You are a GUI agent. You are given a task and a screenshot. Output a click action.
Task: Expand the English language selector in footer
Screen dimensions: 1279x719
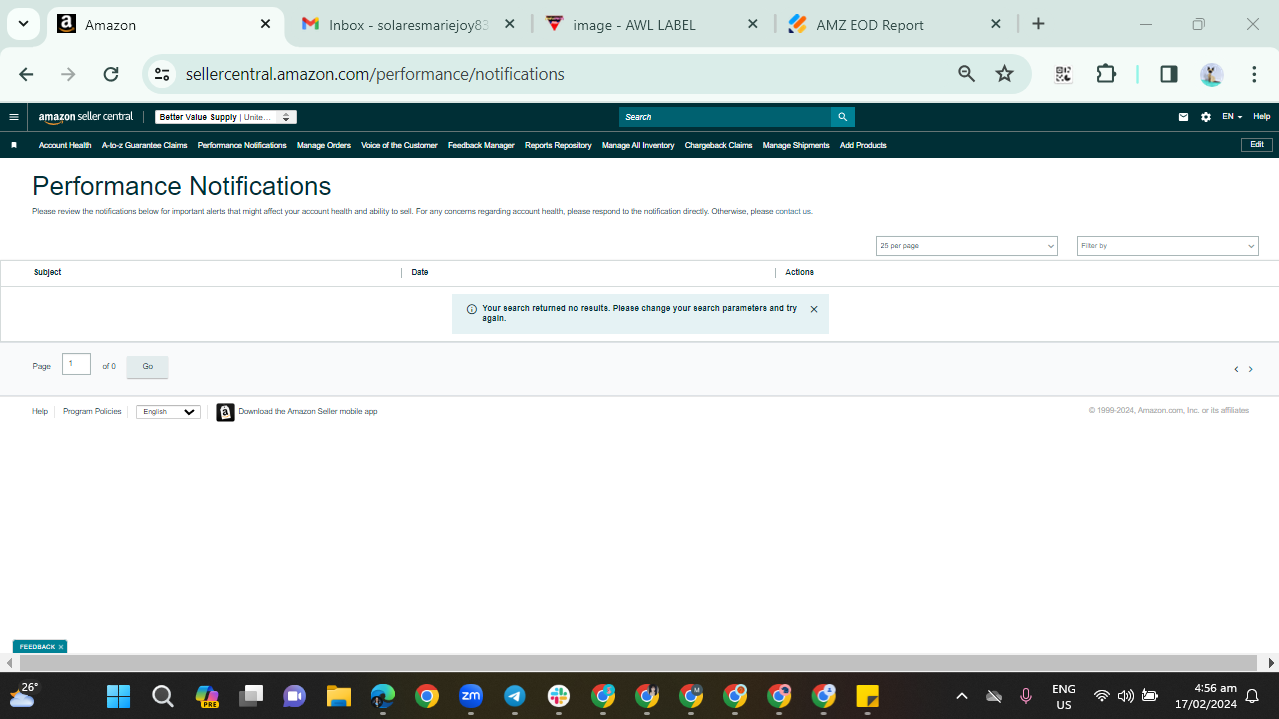[x=169, y=412]
